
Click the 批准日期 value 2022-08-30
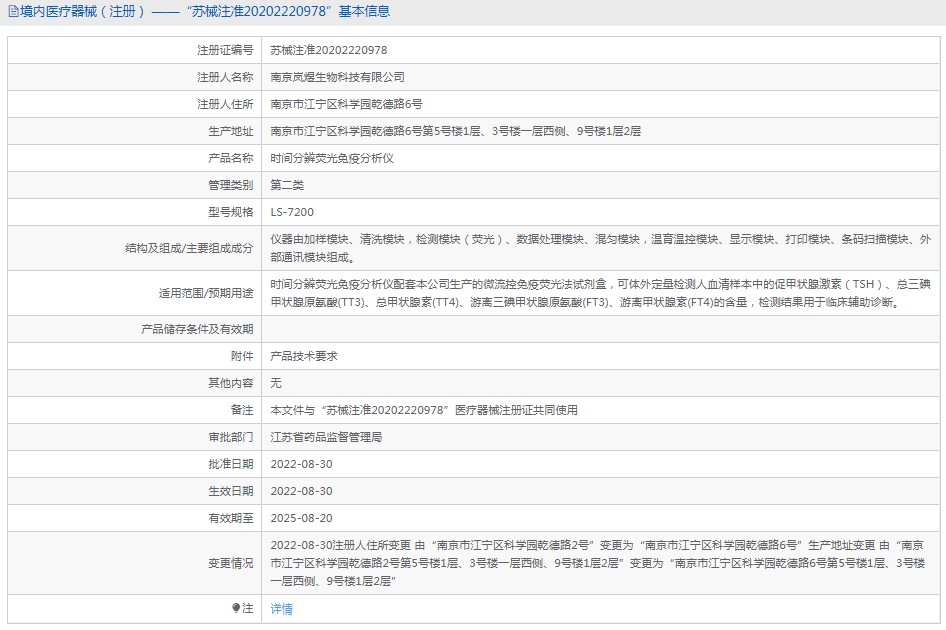pyautogui.click(x=301, y=464)
